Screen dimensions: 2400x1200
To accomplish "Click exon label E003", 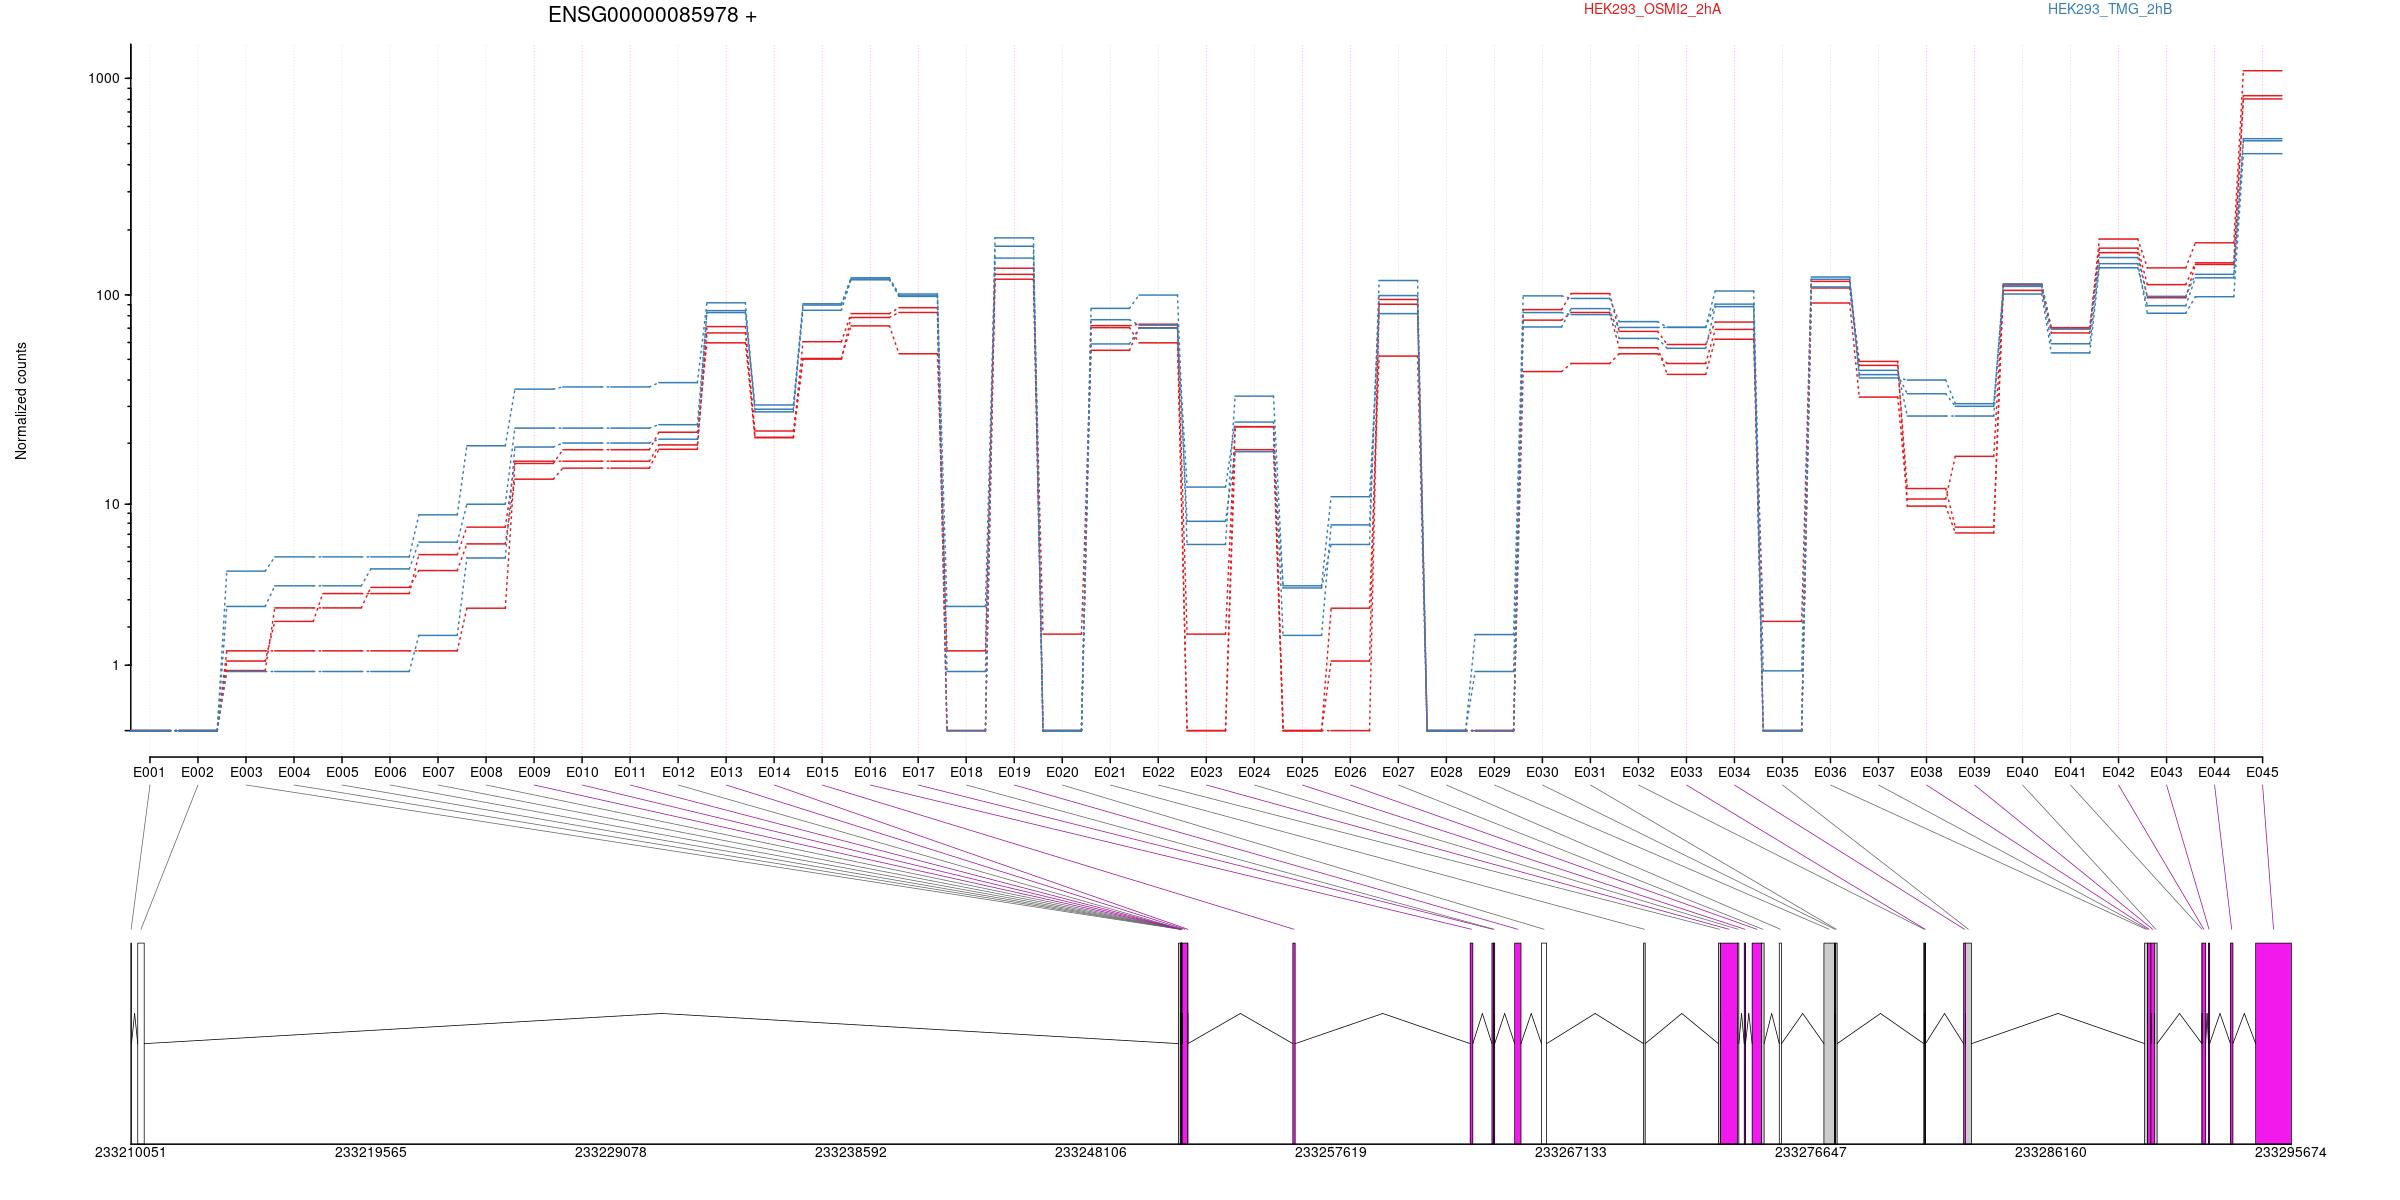I will click(246, 772).
